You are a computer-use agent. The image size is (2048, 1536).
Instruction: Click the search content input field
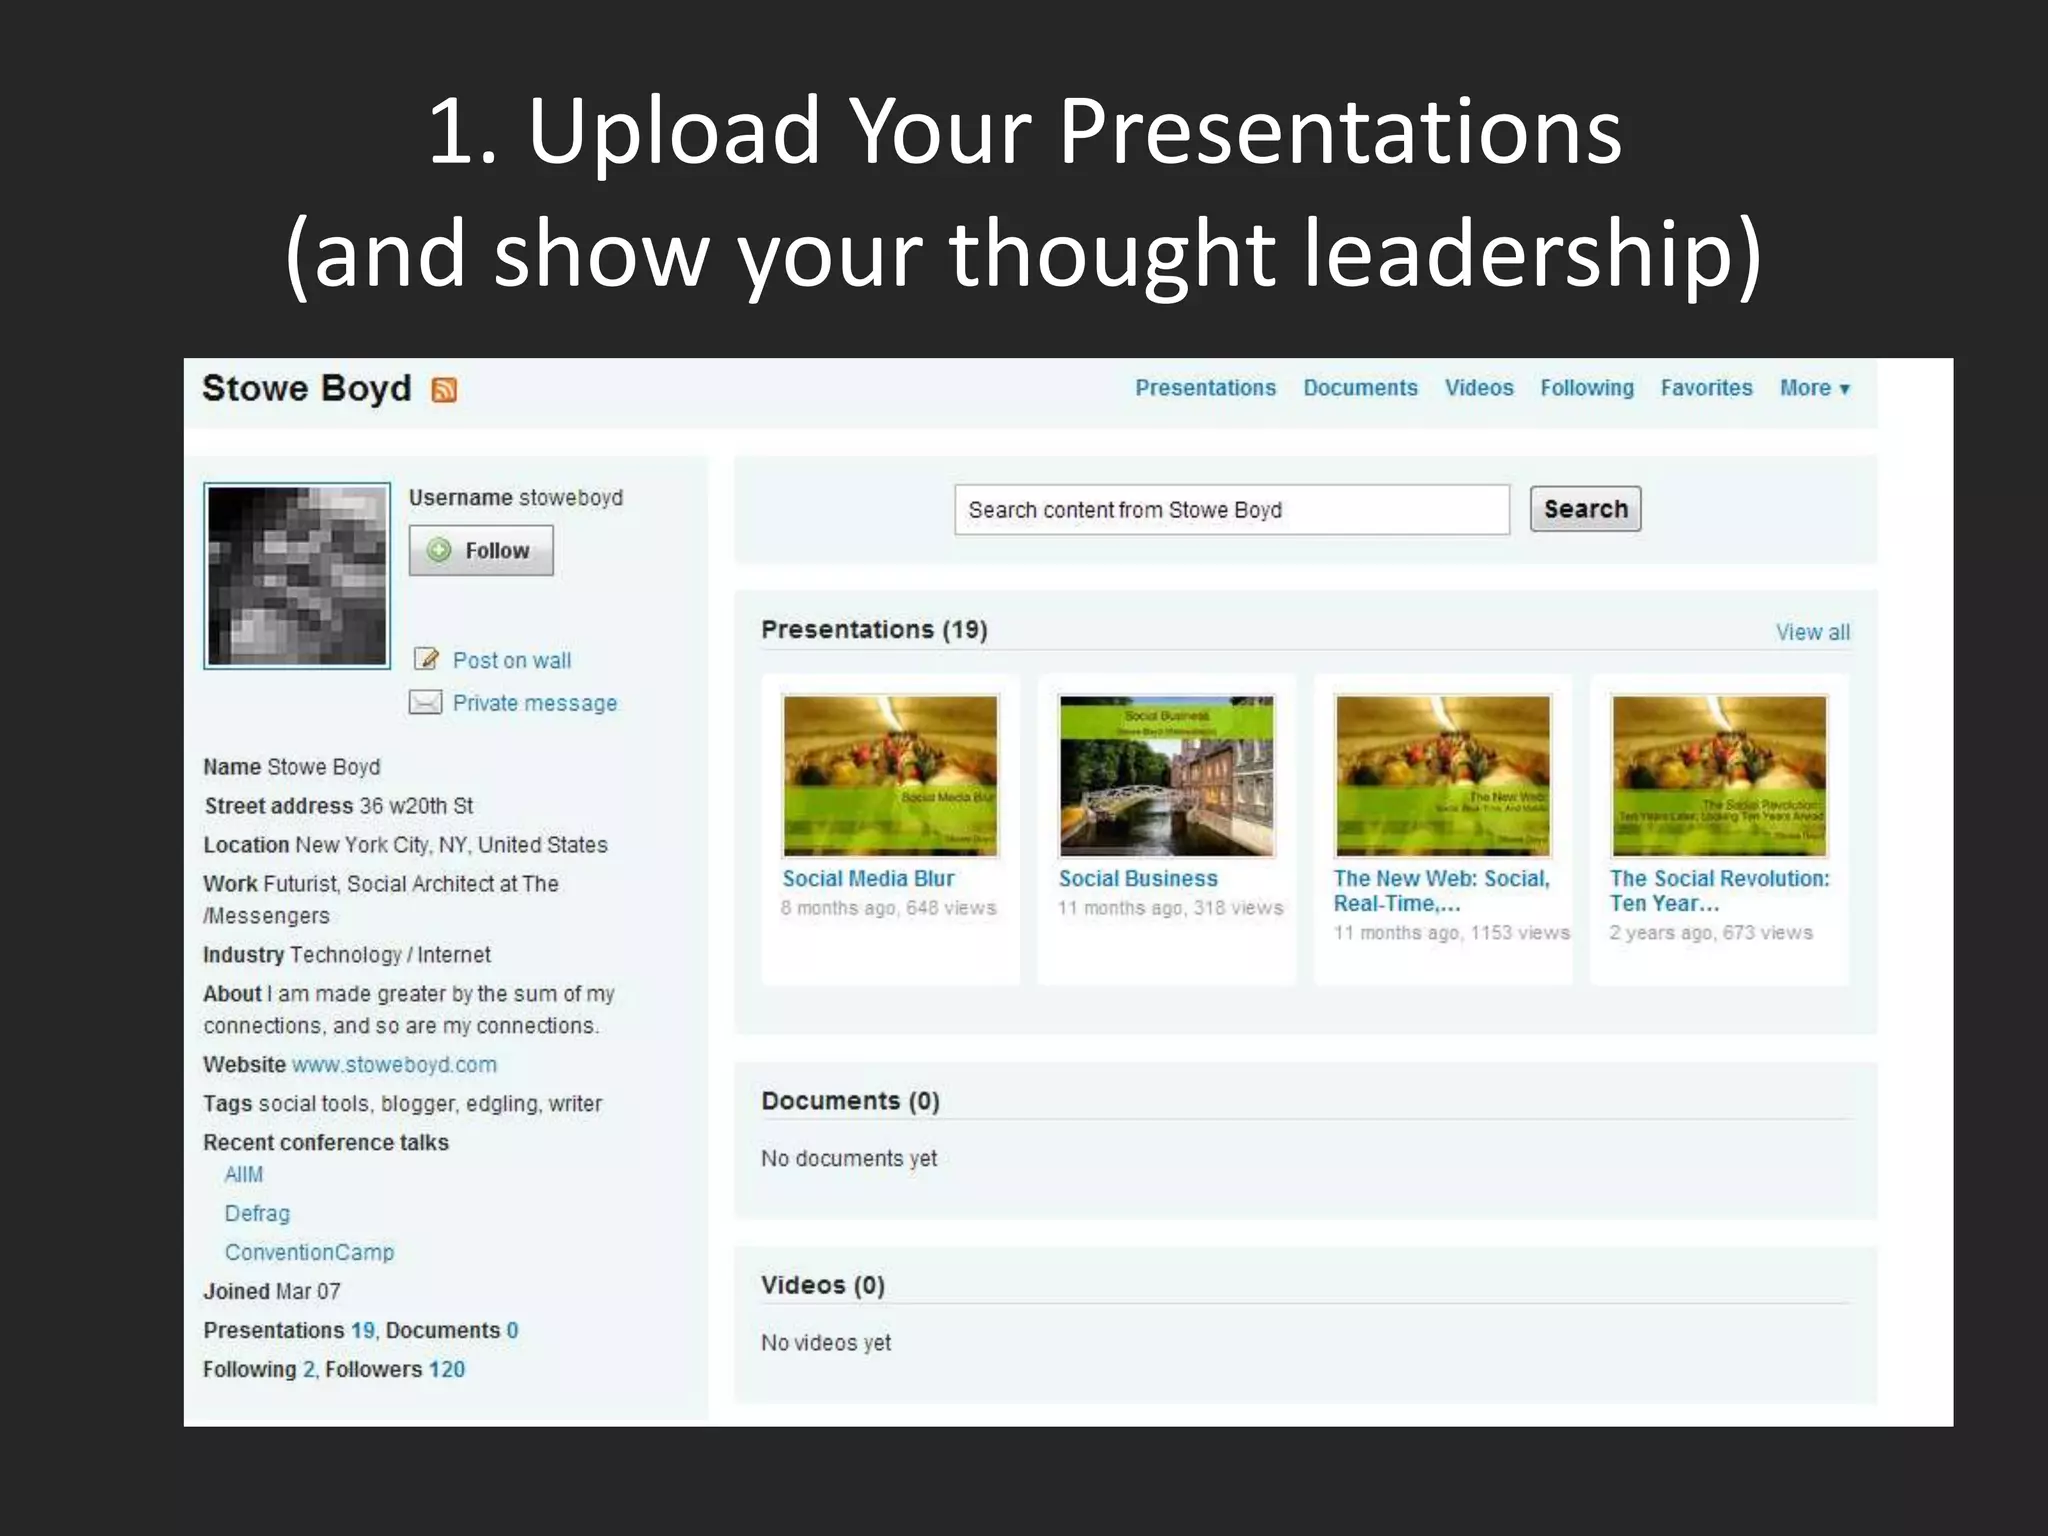pos(1231,510)
